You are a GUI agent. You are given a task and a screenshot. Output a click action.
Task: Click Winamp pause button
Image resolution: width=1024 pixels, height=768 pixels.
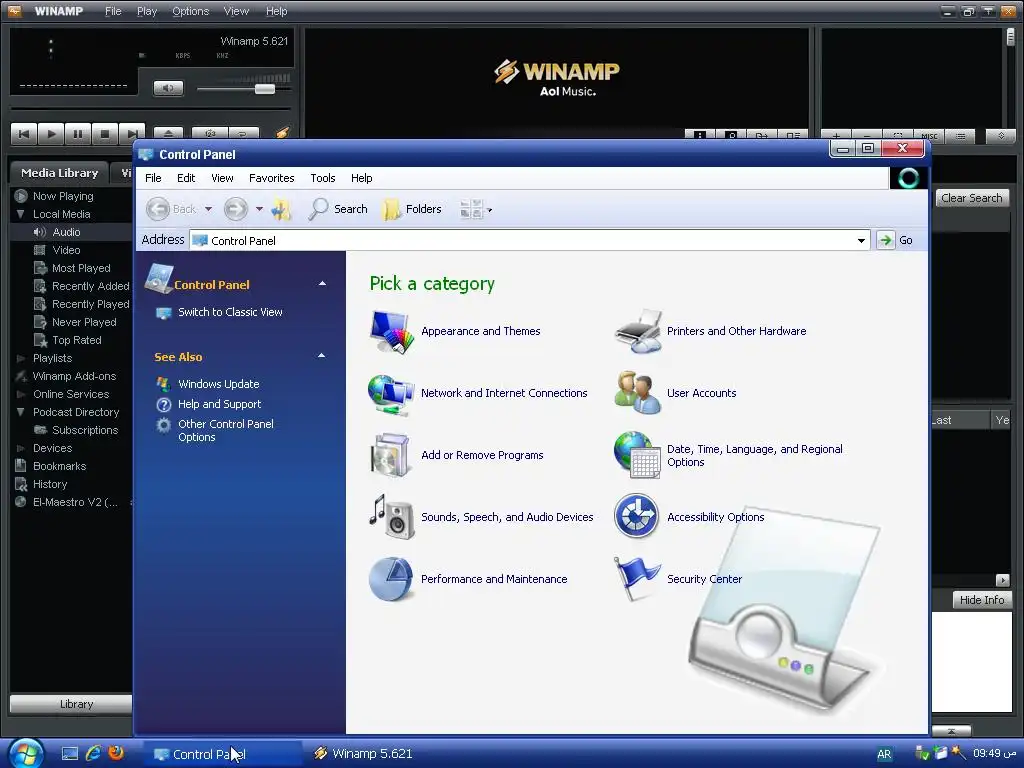78,135
